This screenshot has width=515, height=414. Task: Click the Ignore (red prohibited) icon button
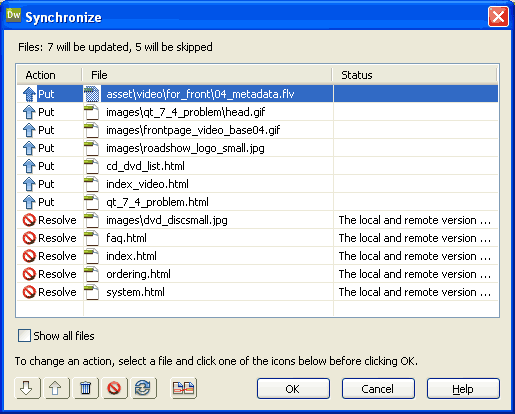[114, 388]
